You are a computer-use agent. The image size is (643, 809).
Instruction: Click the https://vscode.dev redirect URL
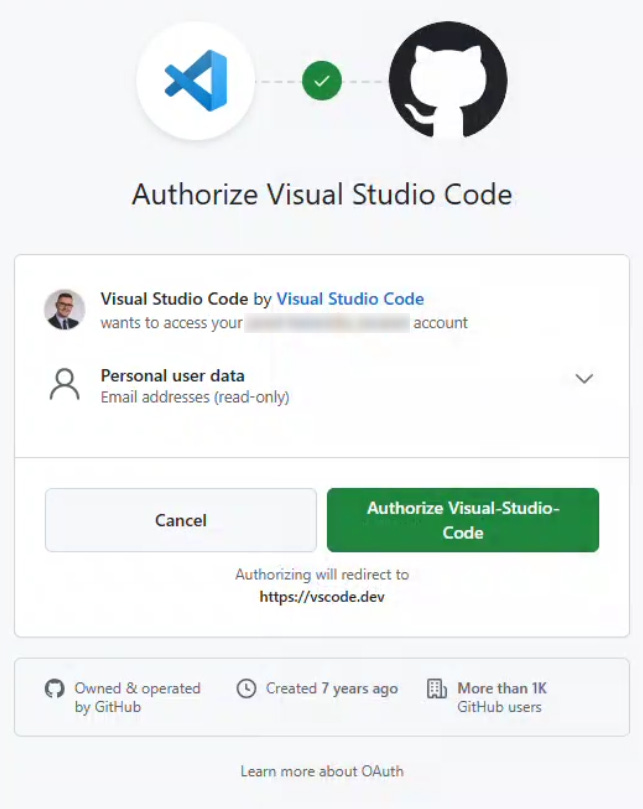pyautogui.click(x=322, y=597)
